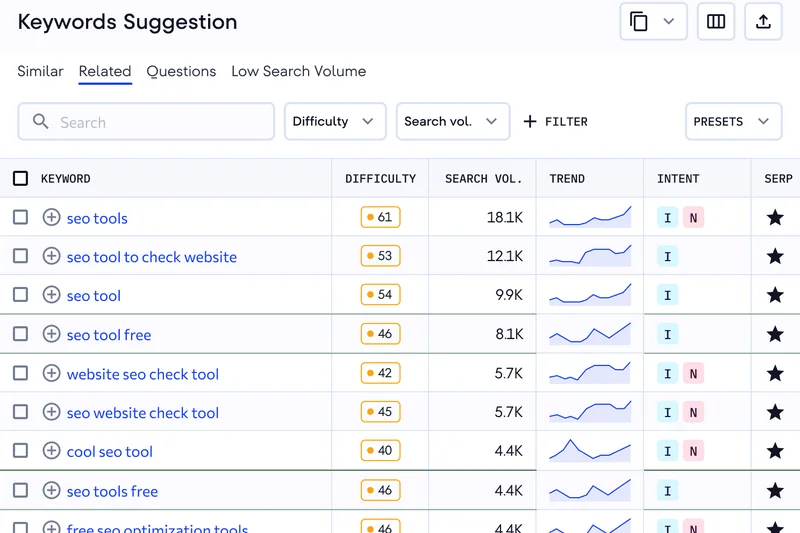The image size is (800, 533).
Task: Click the trend chart for 'seo tools'
Action: (590, 217)
